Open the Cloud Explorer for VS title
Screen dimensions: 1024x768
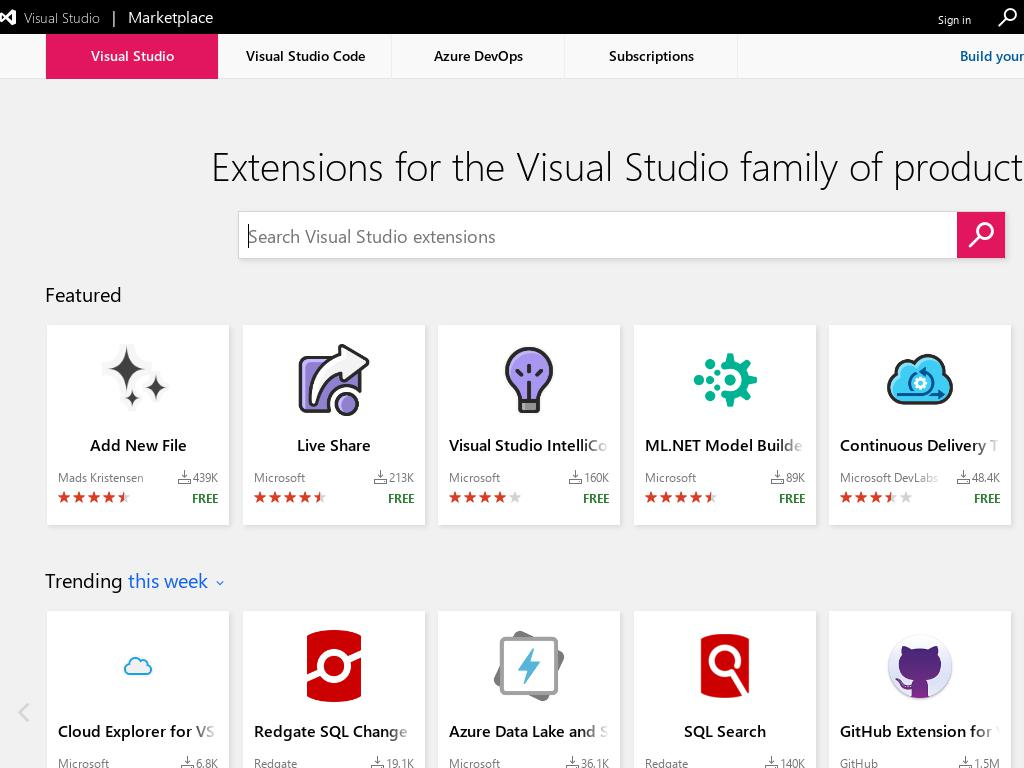point(136,731)
